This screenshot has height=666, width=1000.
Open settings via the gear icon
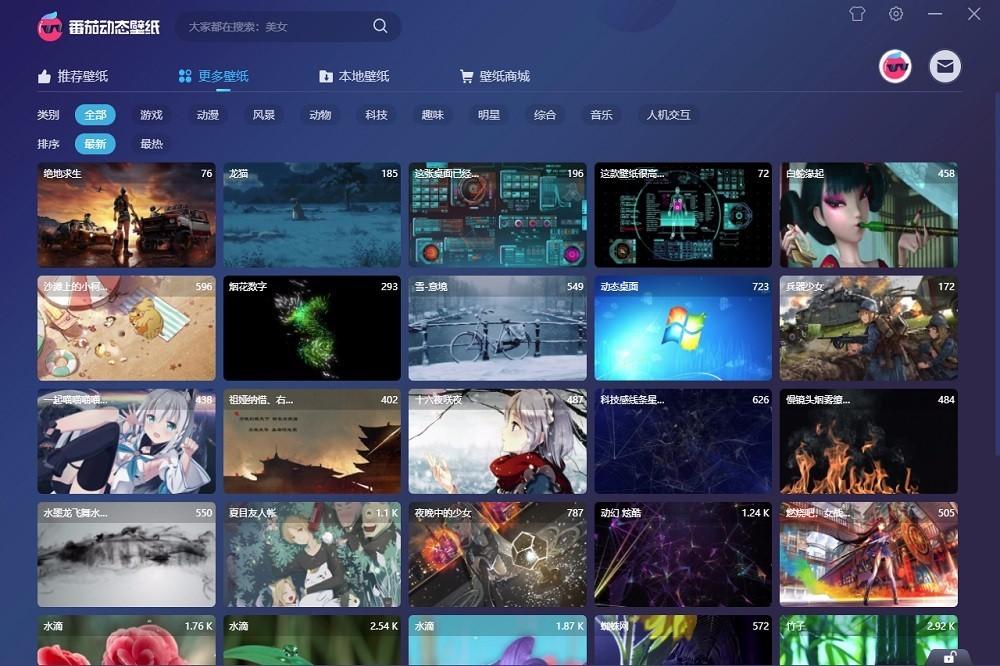896,14
